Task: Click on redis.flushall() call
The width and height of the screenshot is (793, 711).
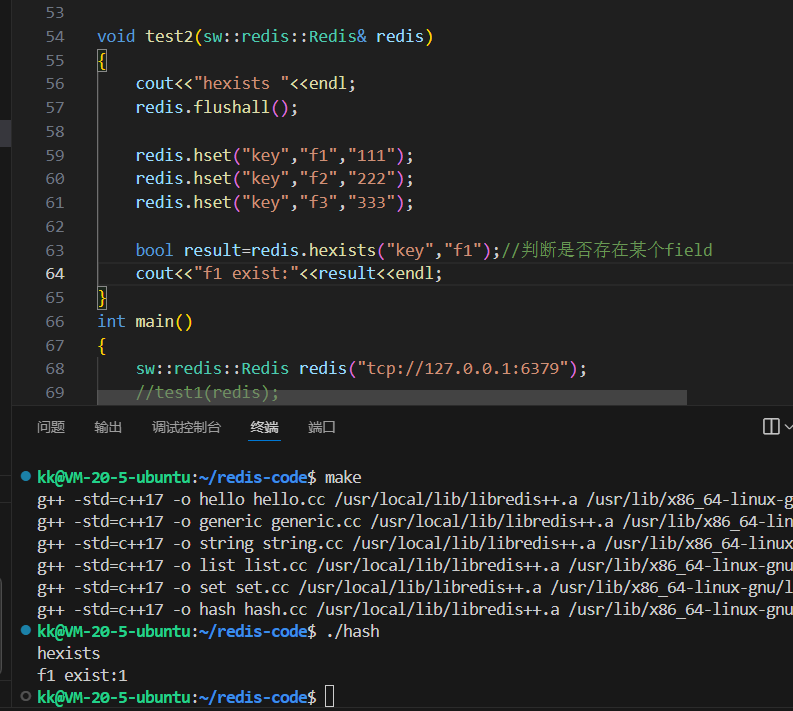Action: pyautogui.click(x=217, y=107)
